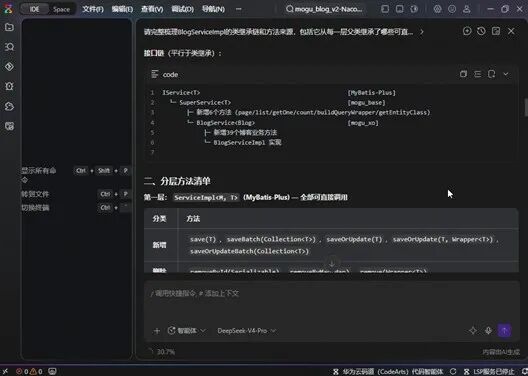Click errors and warnings count in status bar
The width and height of the screenshot is (528, 376).
[29, 372]
